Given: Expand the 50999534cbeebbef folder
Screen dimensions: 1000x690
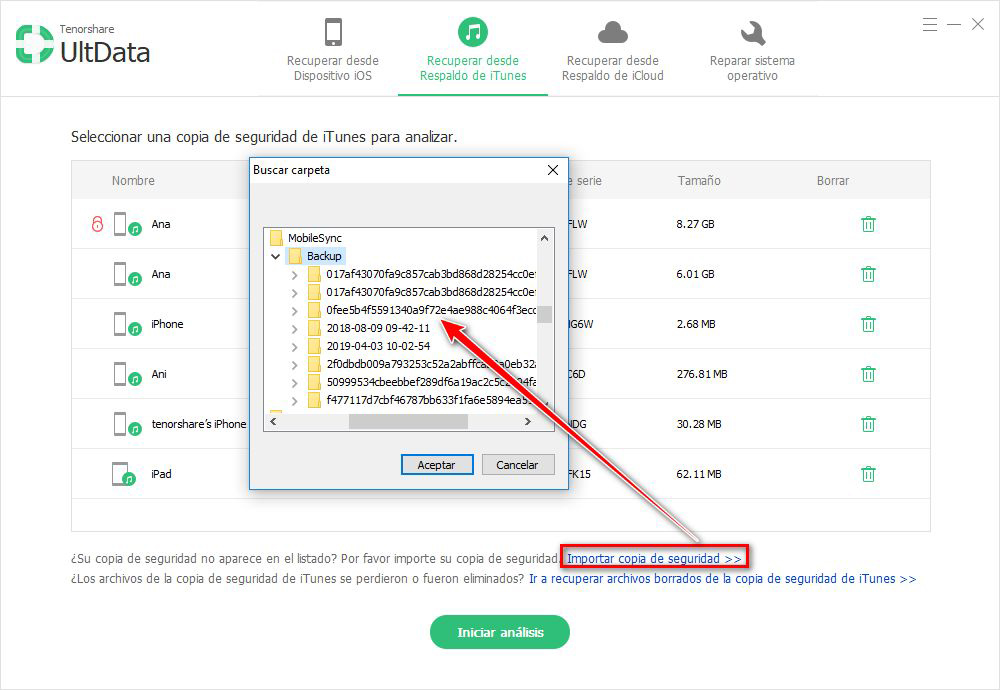Looking at the screenshot, I should pos(294,383).
